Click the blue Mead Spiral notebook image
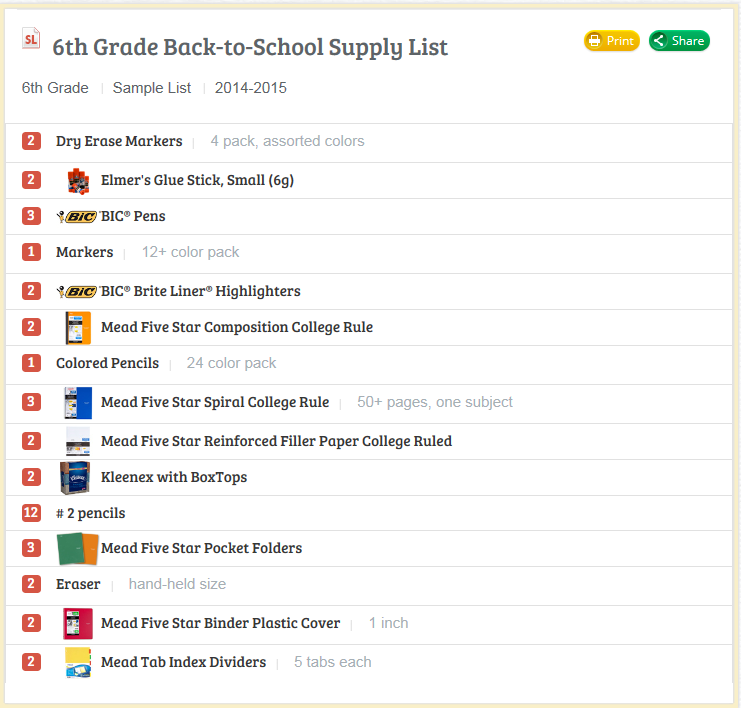This screenshot has width=741, height=708. 78,403
